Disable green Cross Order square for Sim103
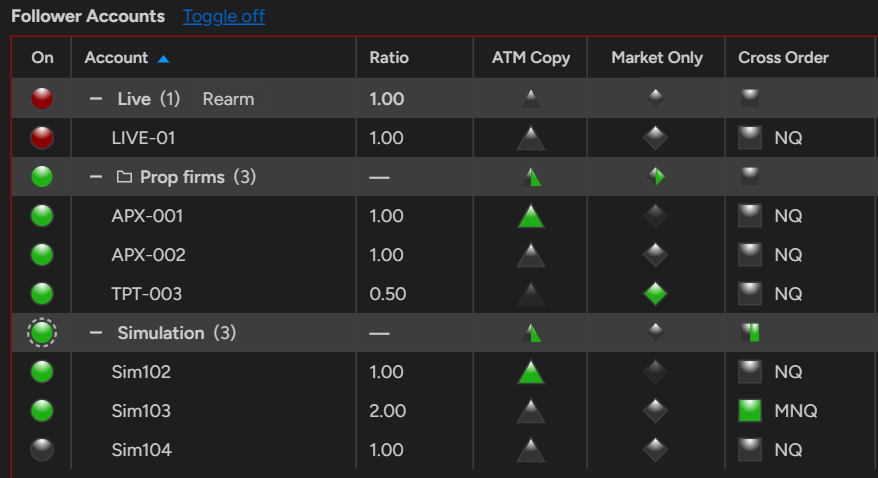 [750, 411]
